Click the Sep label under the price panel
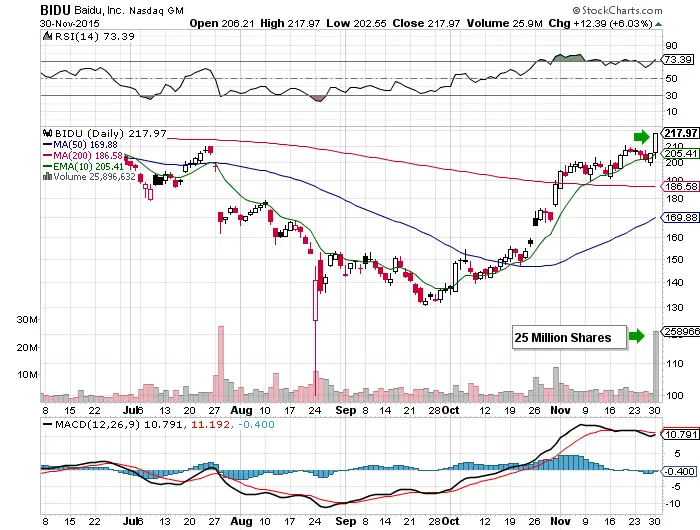This screenshot has height=530, width=700. pos(346,410)
